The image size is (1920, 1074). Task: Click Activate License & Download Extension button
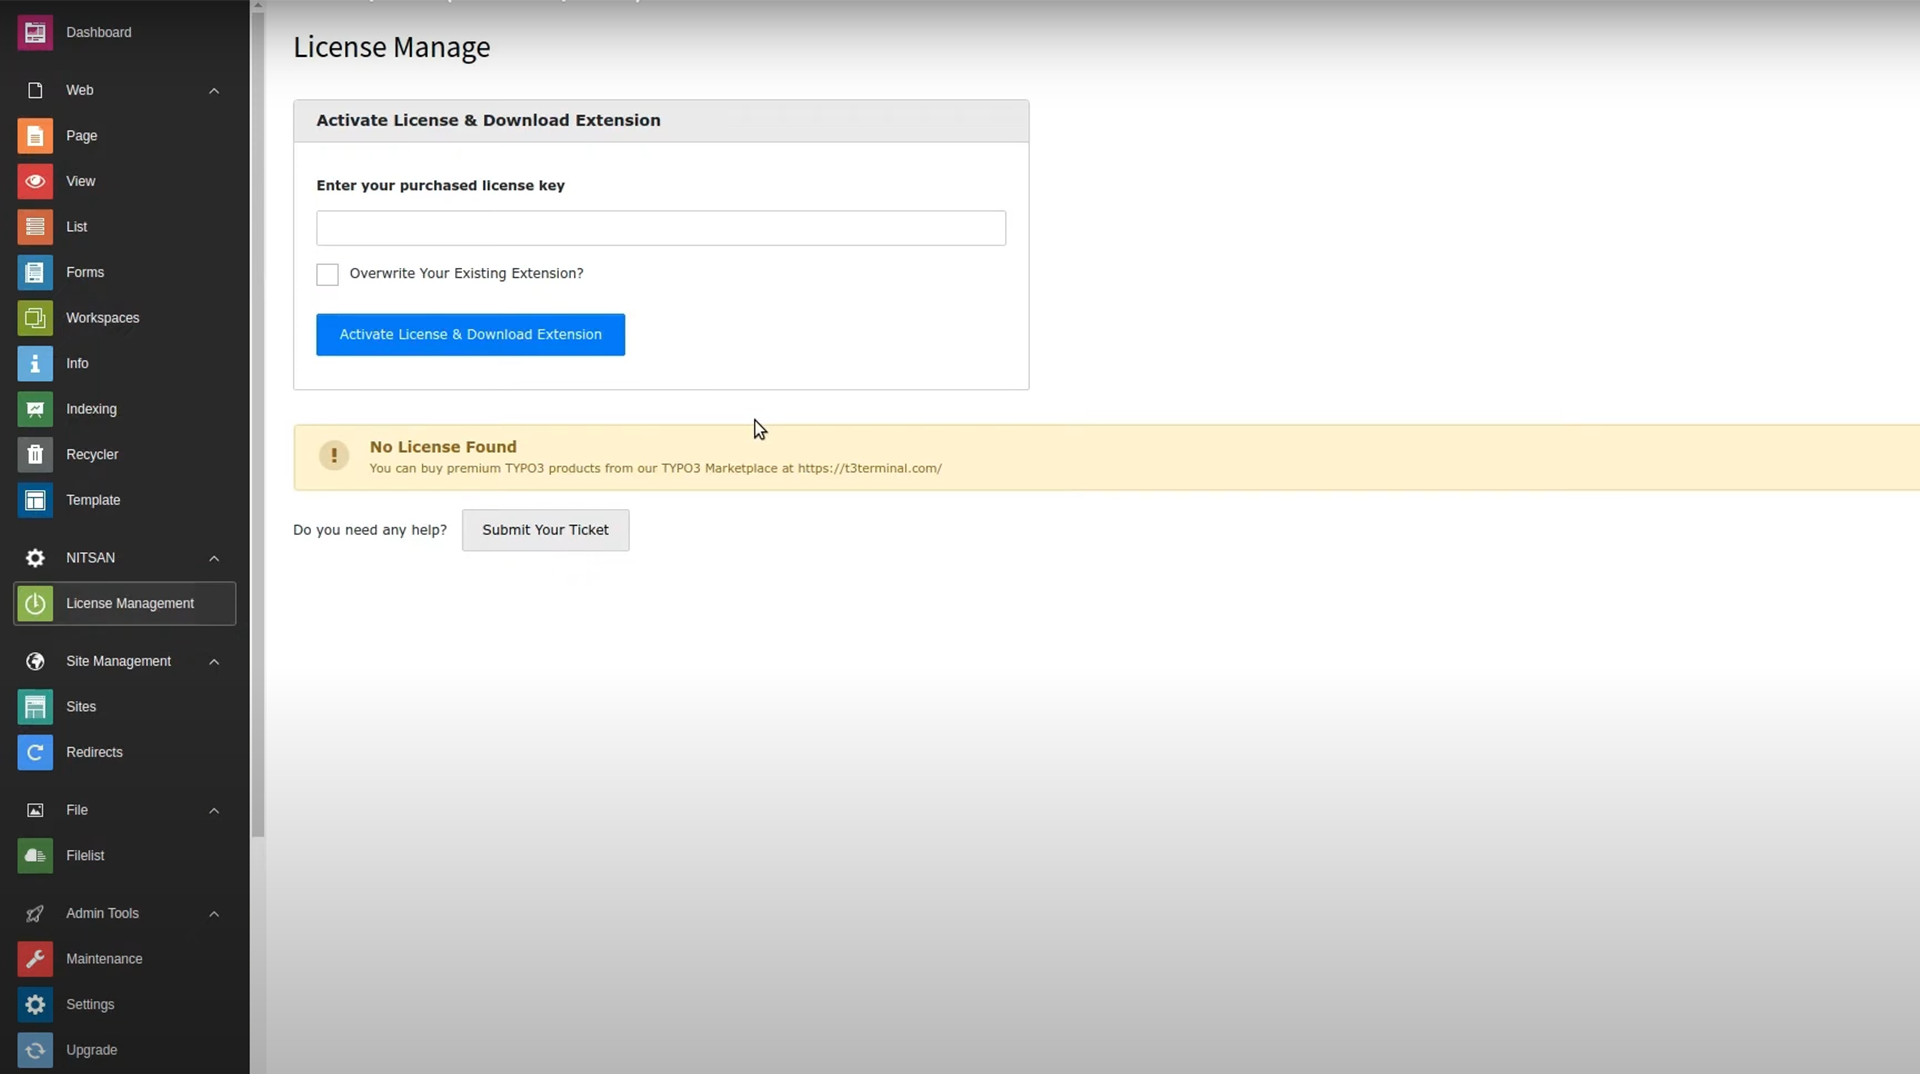470,335
